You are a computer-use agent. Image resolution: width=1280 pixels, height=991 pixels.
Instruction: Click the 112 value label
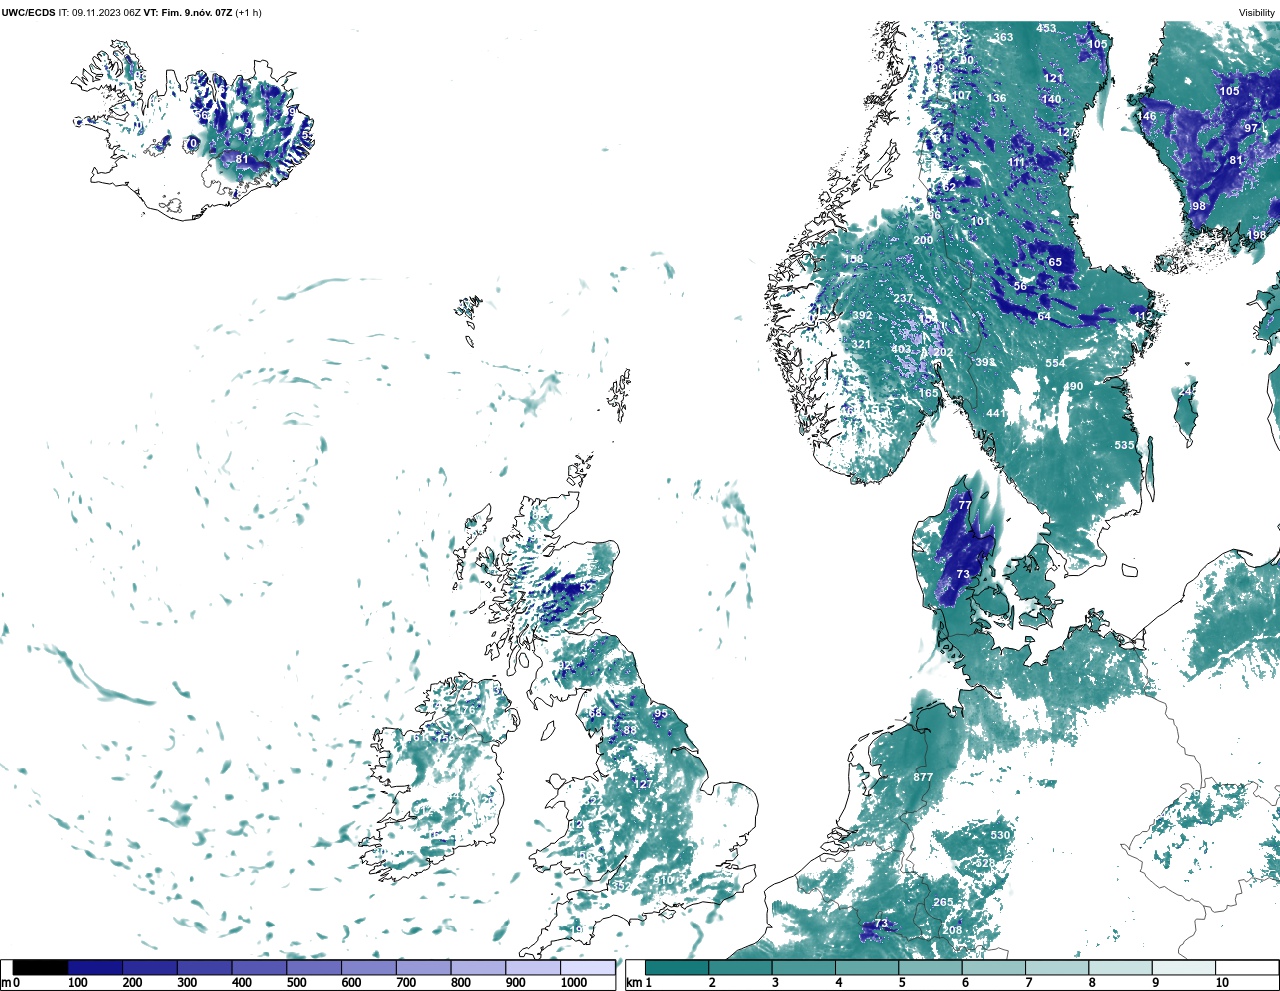[1143, 315]
